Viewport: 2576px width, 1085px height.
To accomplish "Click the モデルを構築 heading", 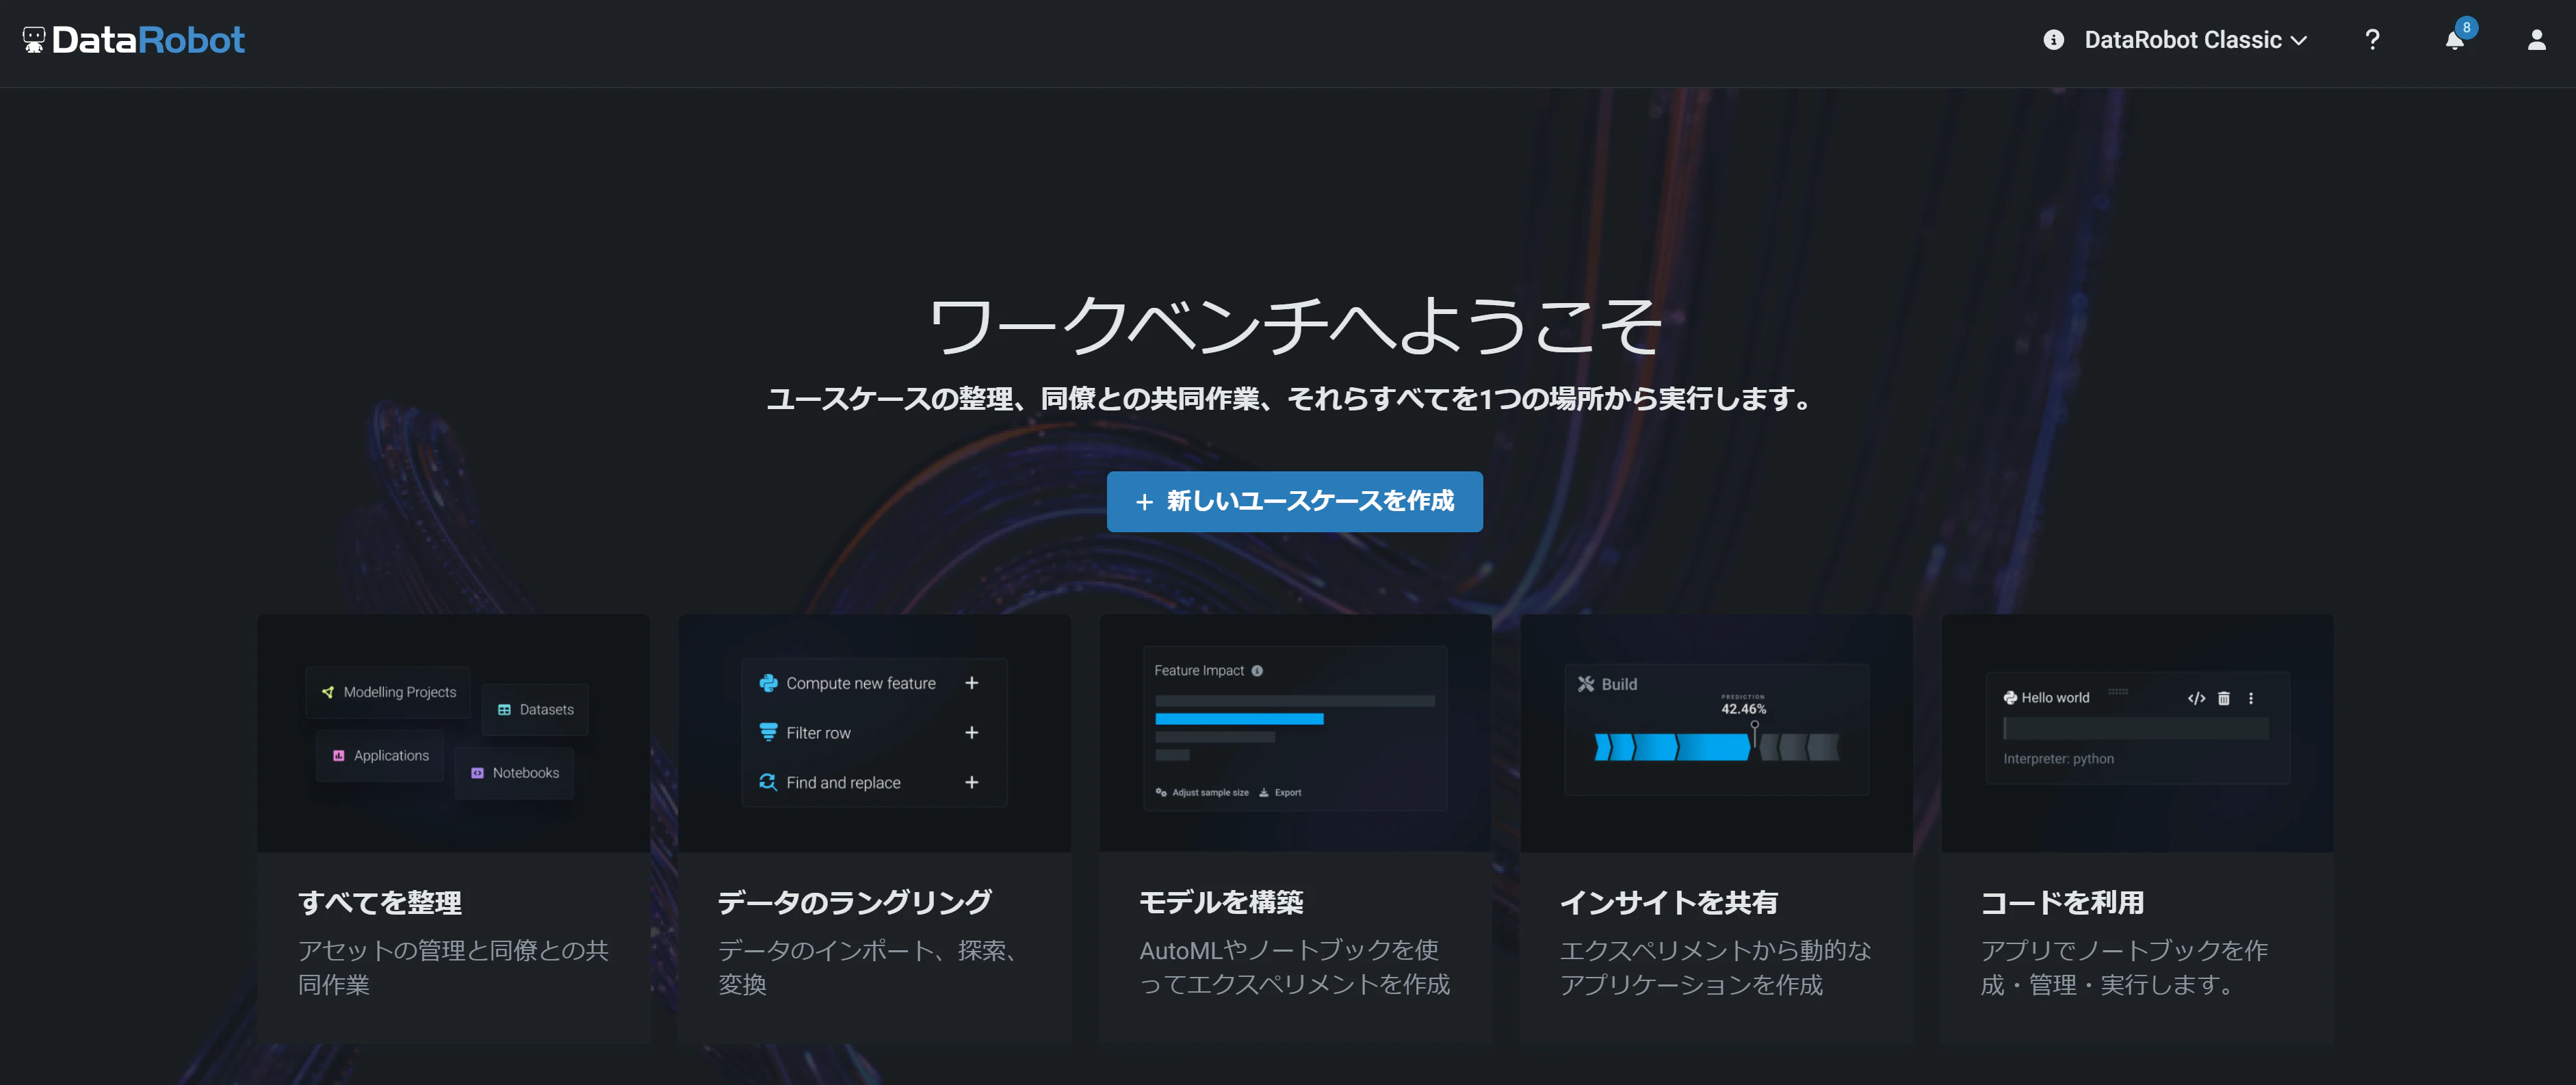I will (x=1221, y=902).
